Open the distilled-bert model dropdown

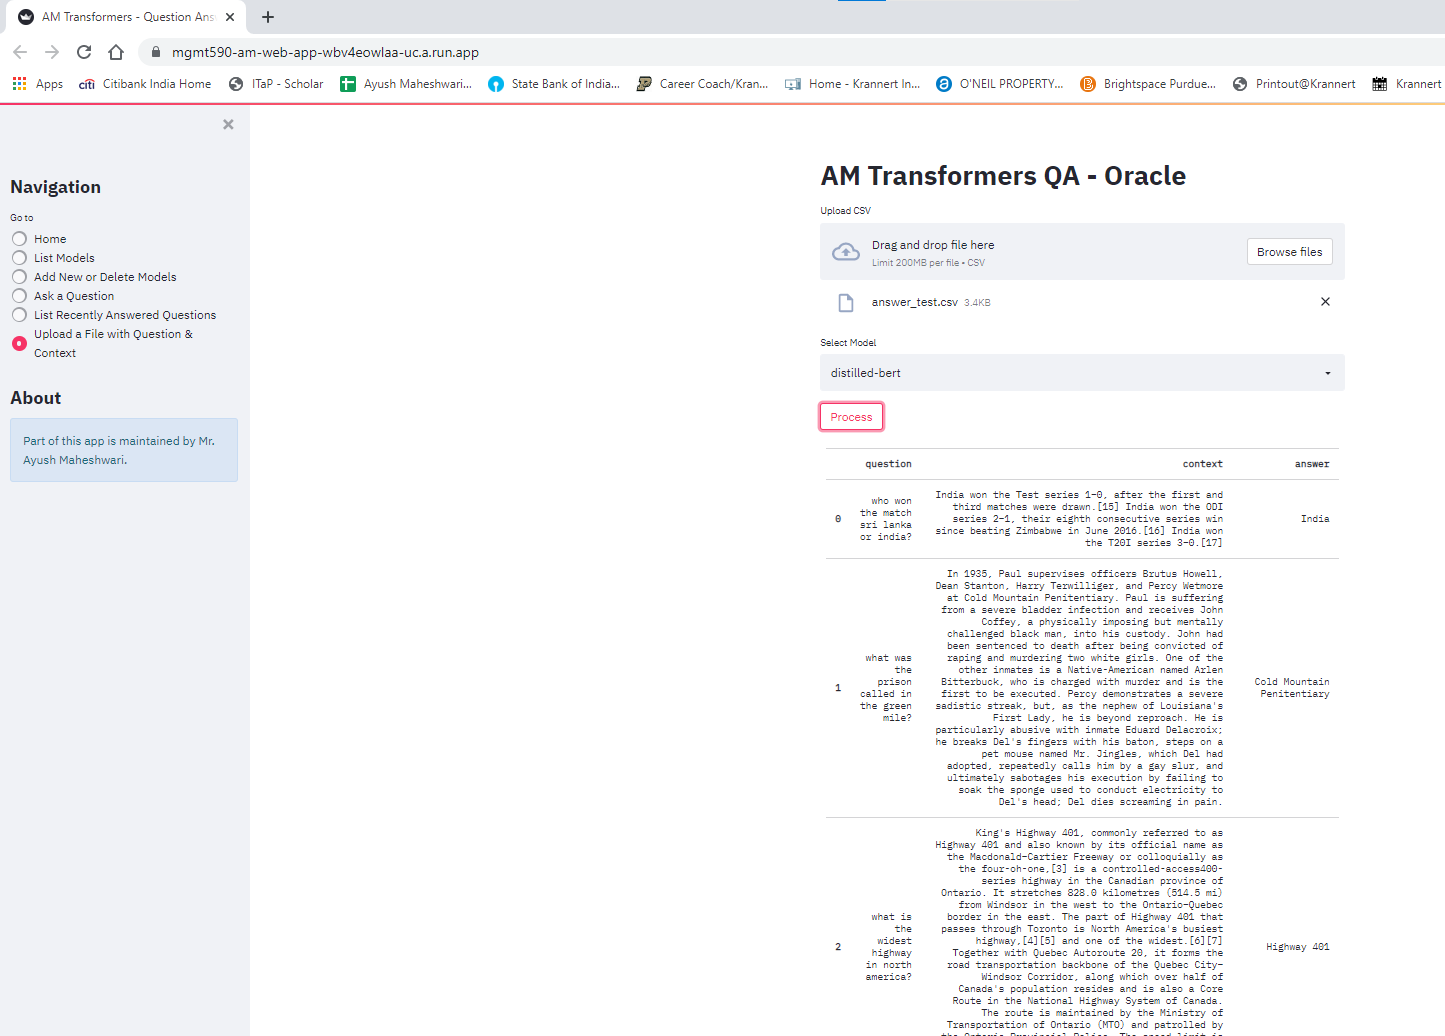pyautogui.click(x=1081, y=372)
